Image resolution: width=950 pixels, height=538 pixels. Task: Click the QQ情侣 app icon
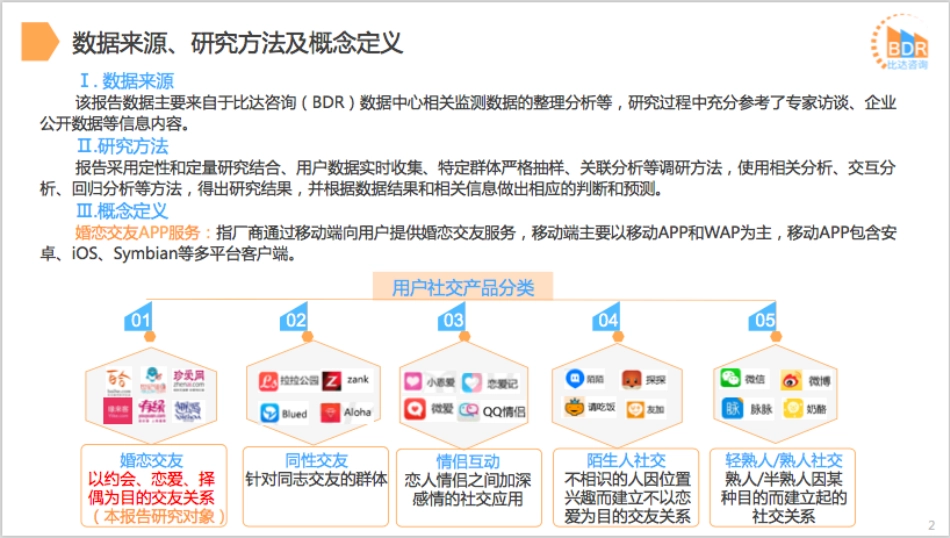468,411
